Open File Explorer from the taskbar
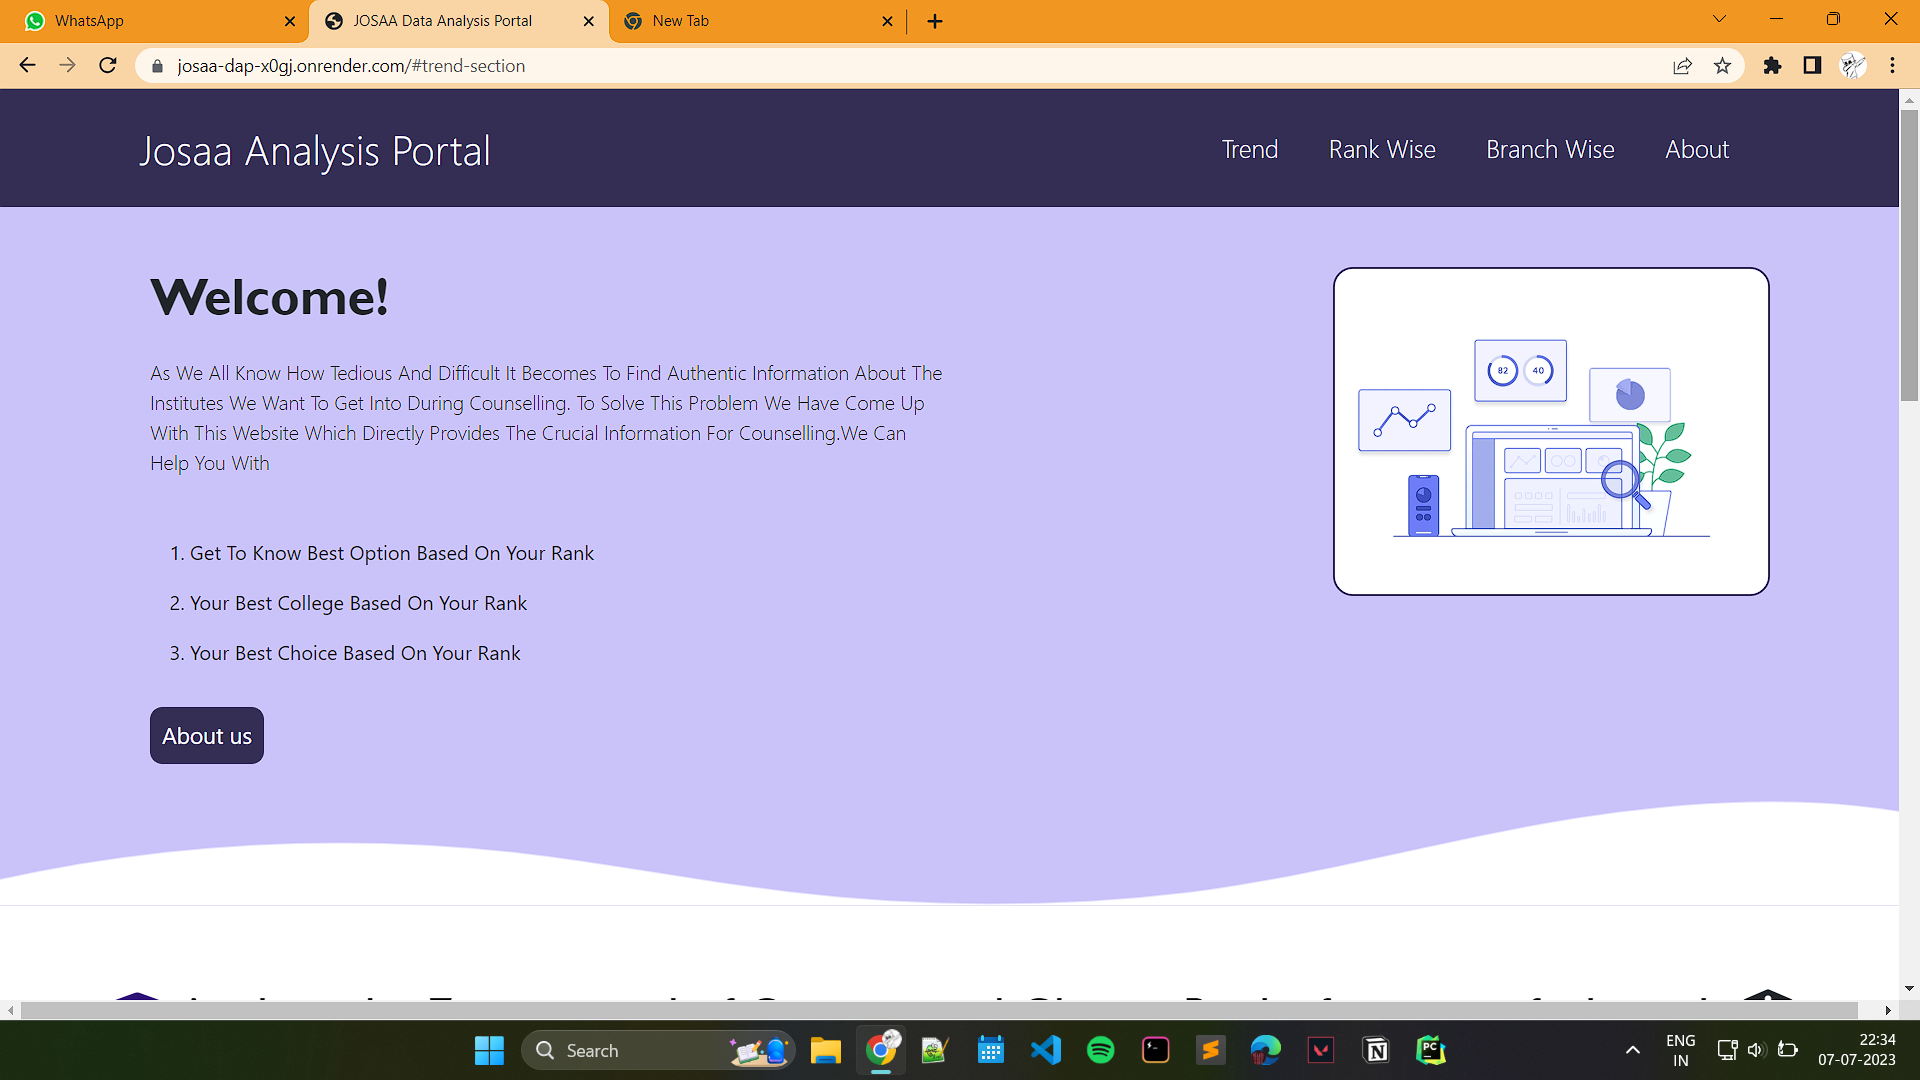This screenshot has width=1920, height=1080. click(825, 1050)
